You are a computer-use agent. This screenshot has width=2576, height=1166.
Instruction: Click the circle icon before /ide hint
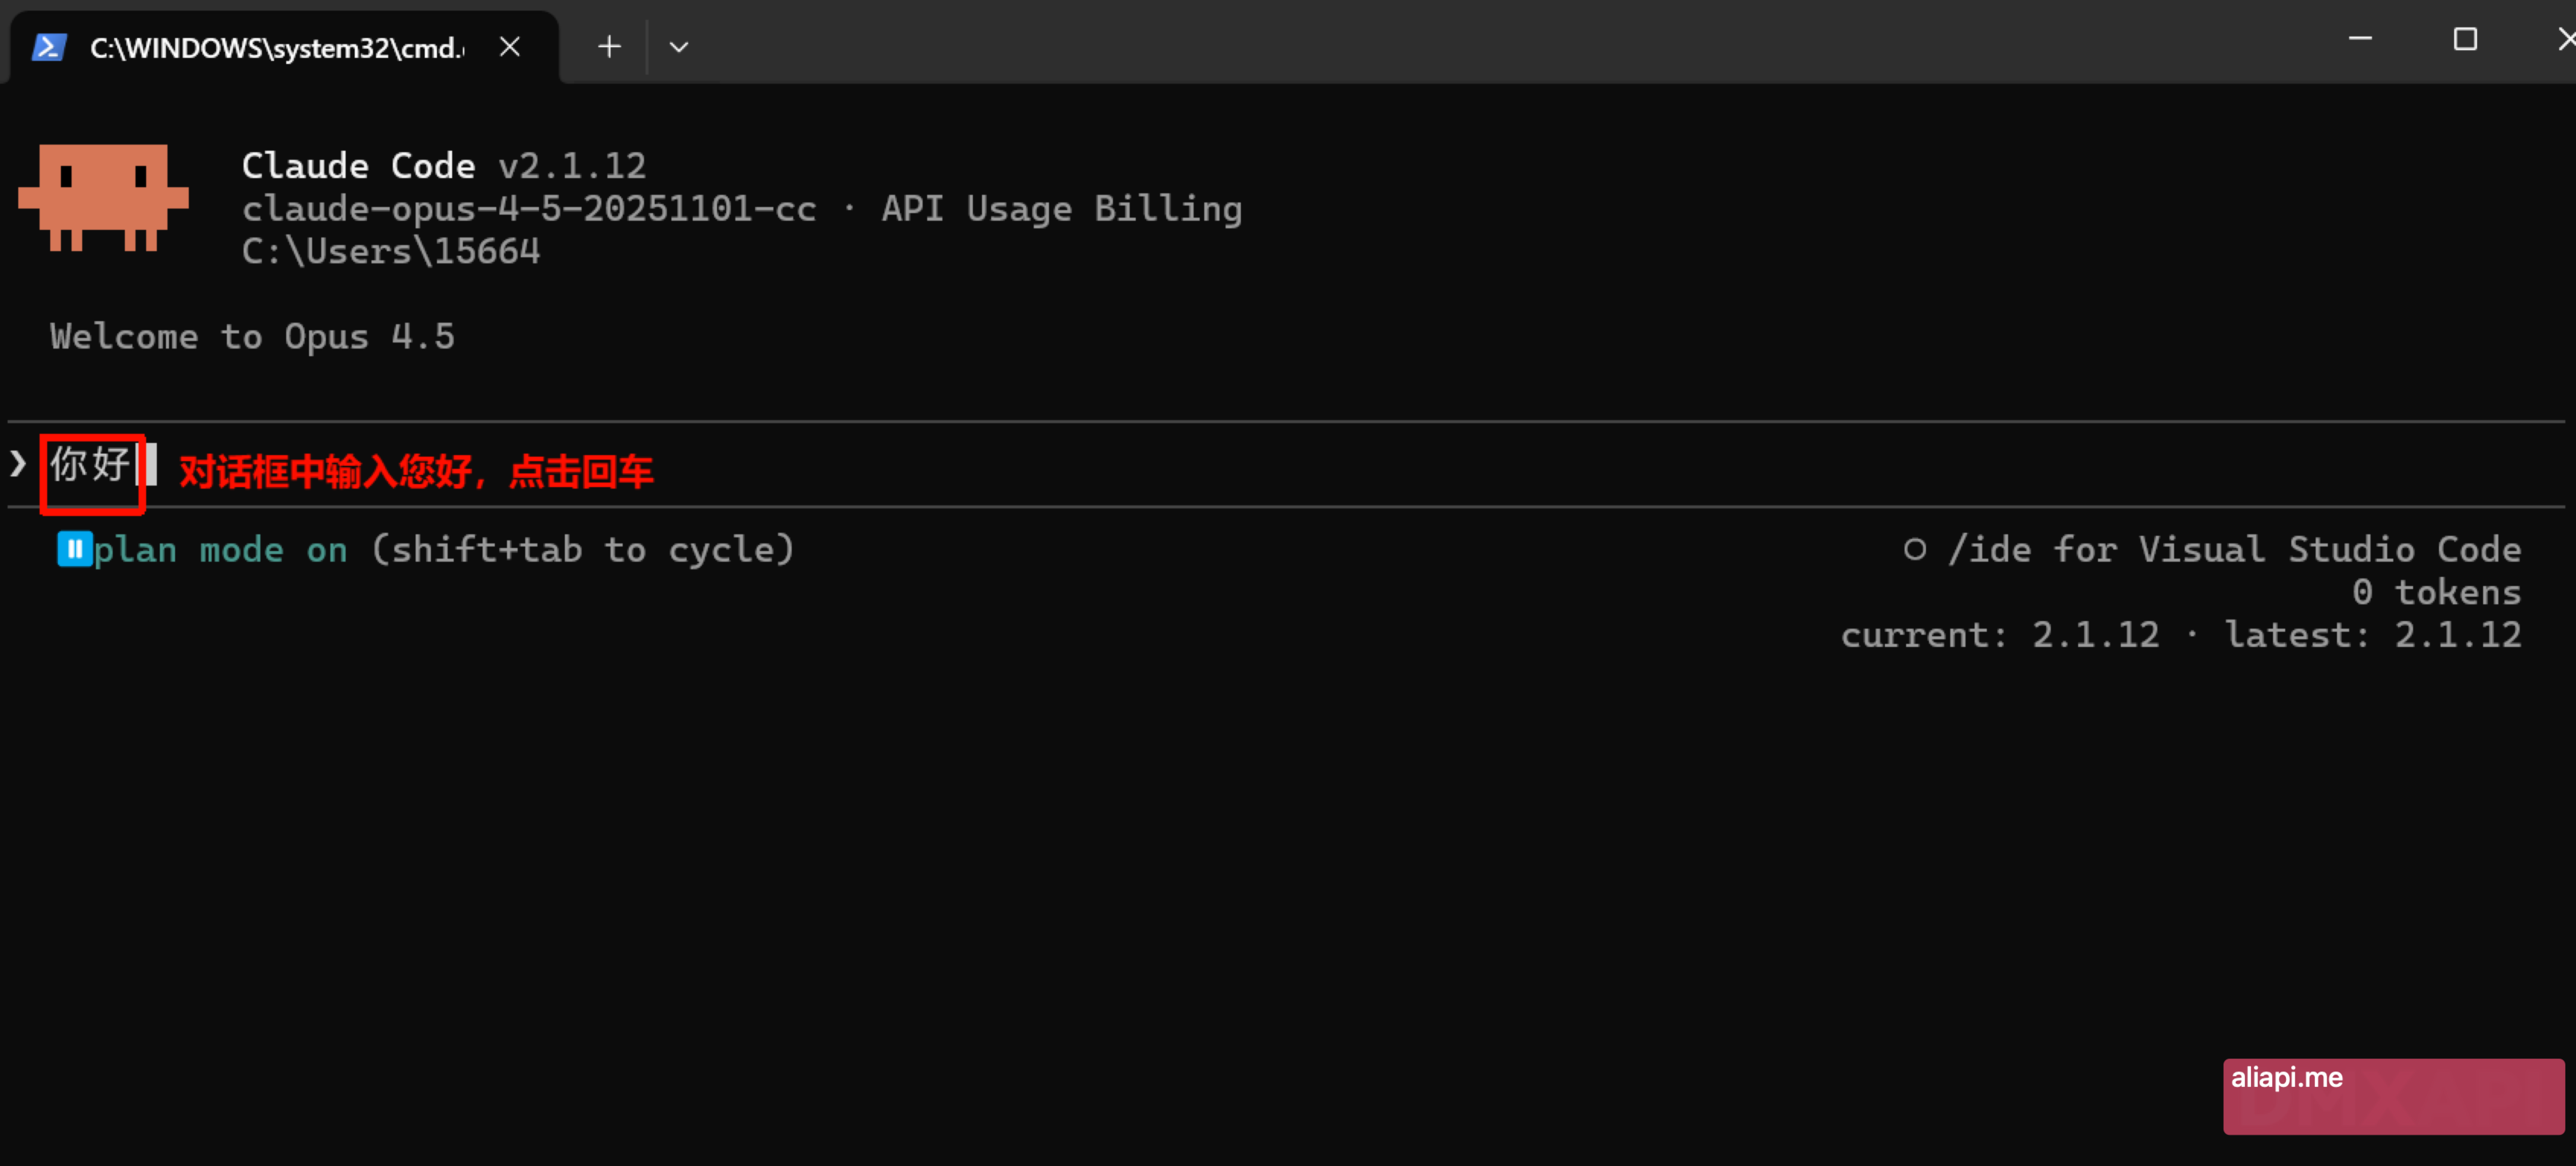[1914, 549]
